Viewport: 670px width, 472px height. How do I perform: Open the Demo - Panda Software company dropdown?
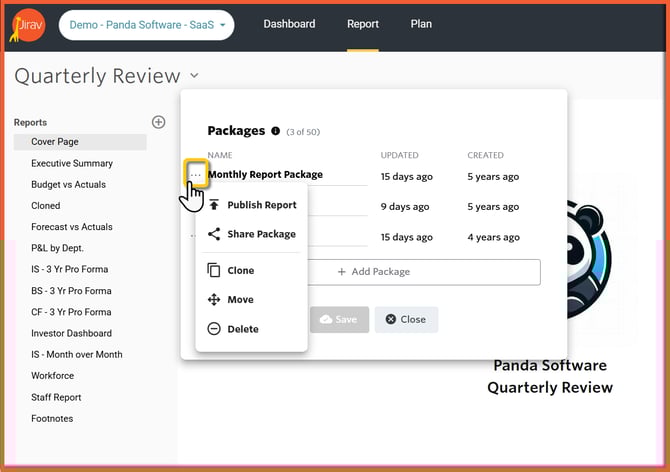point(147,25)
